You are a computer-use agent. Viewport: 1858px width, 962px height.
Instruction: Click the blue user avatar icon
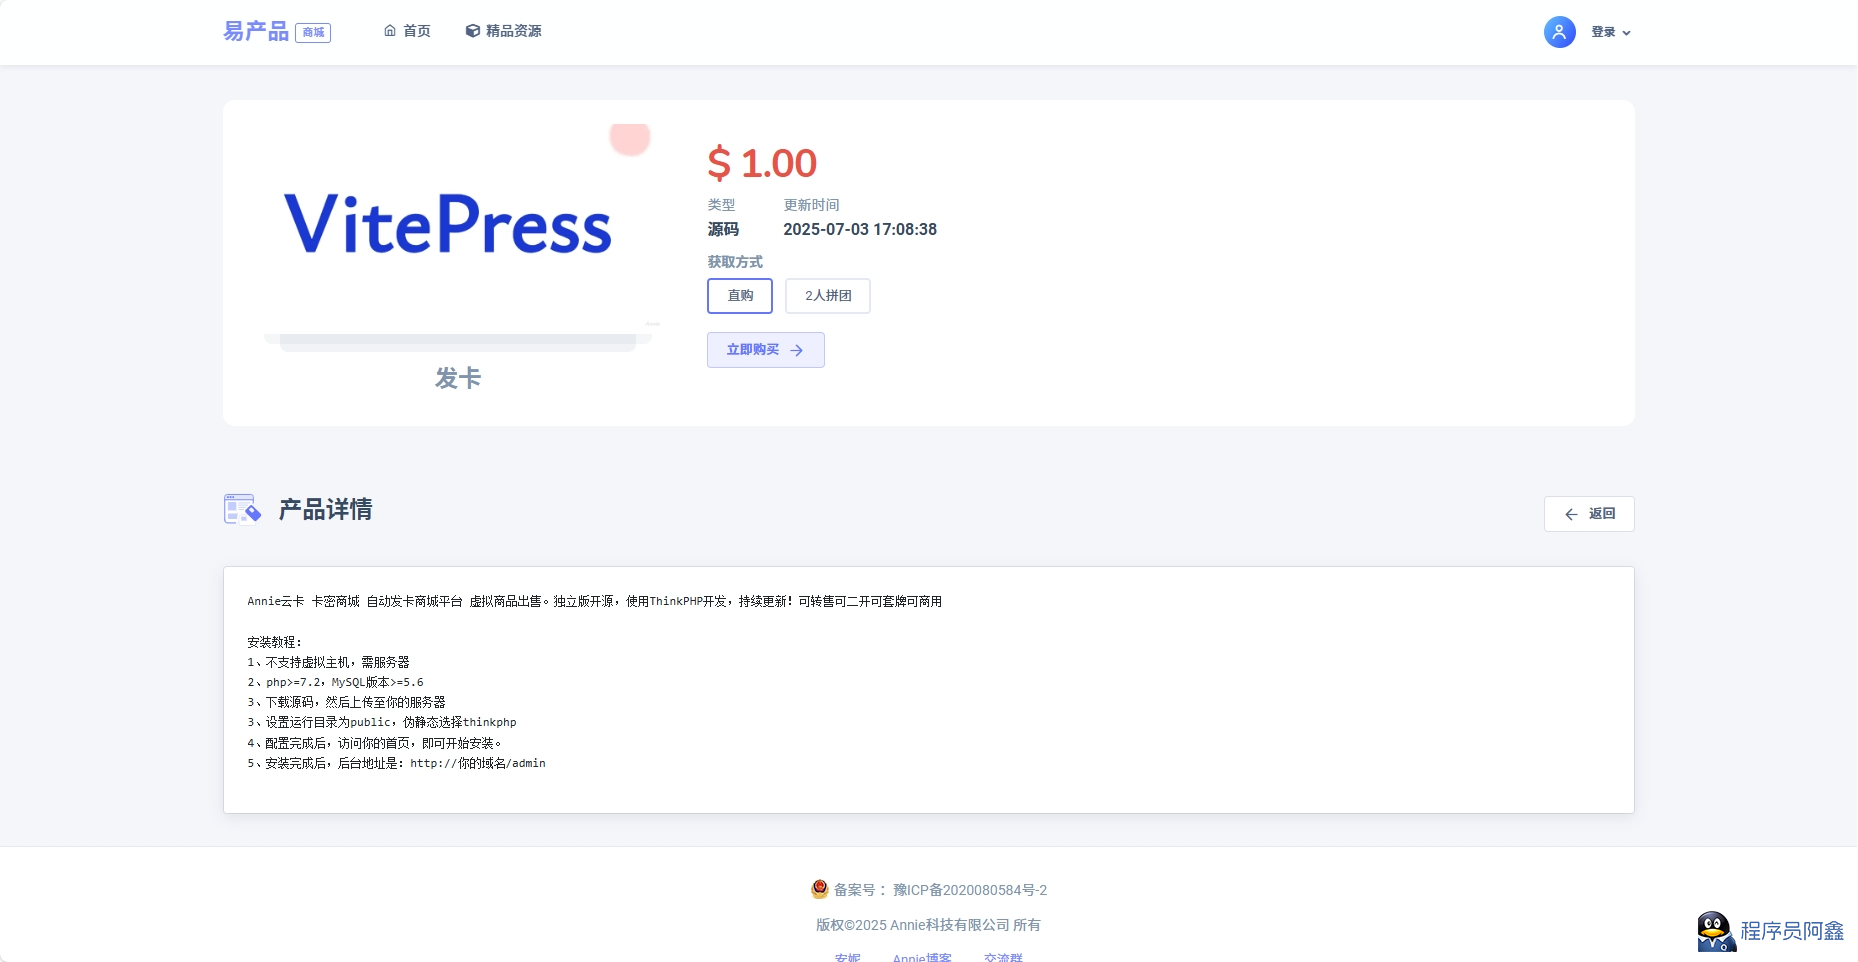[1559, 32]
